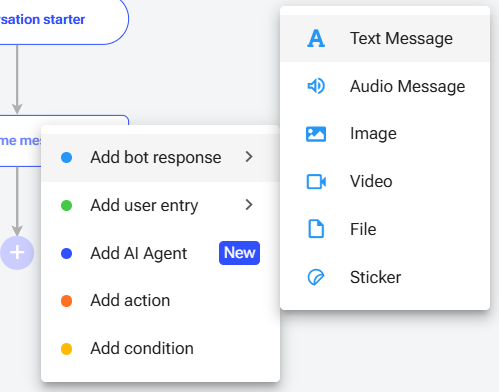
Task: Click the Image picture icon
Action: tap(316, 134)
